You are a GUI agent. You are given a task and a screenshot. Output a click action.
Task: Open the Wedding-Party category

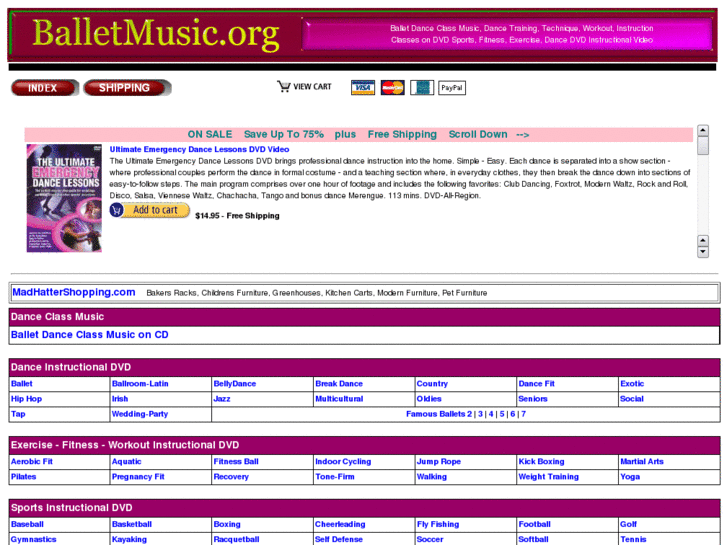(x=140, y=414)
